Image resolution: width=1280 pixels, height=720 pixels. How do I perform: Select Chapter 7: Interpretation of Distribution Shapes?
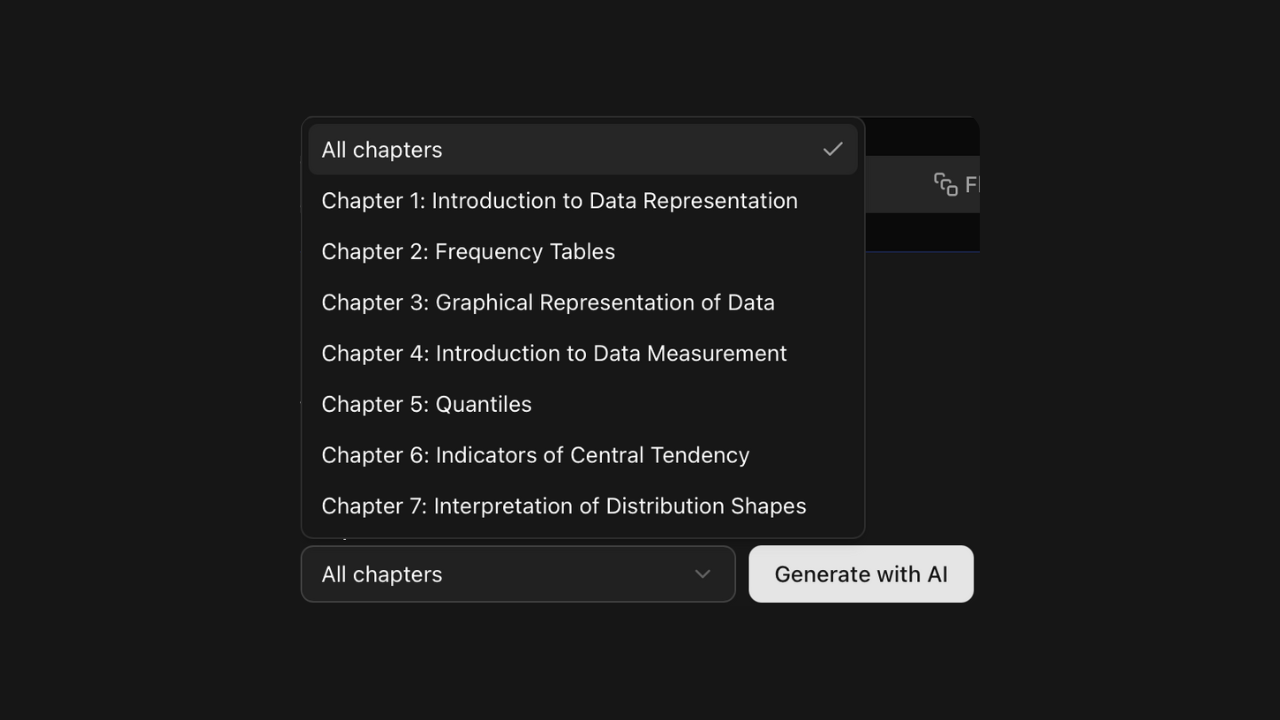tap(563, 506)
